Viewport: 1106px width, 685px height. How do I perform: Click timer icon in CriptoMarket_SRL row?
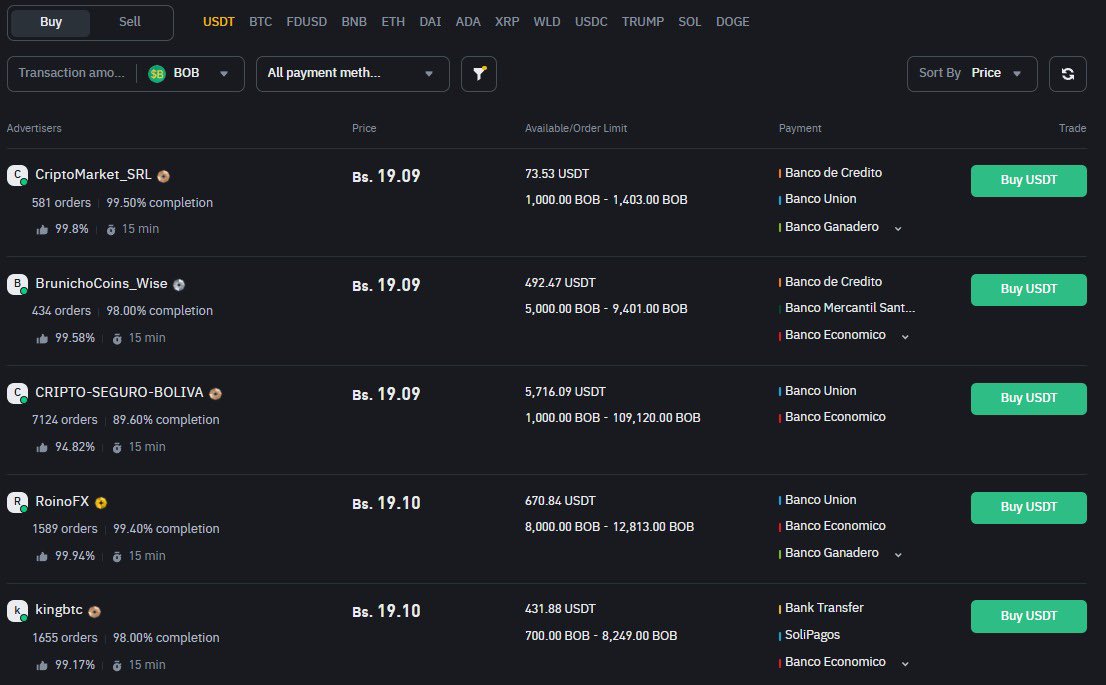[x=111, y=229]
